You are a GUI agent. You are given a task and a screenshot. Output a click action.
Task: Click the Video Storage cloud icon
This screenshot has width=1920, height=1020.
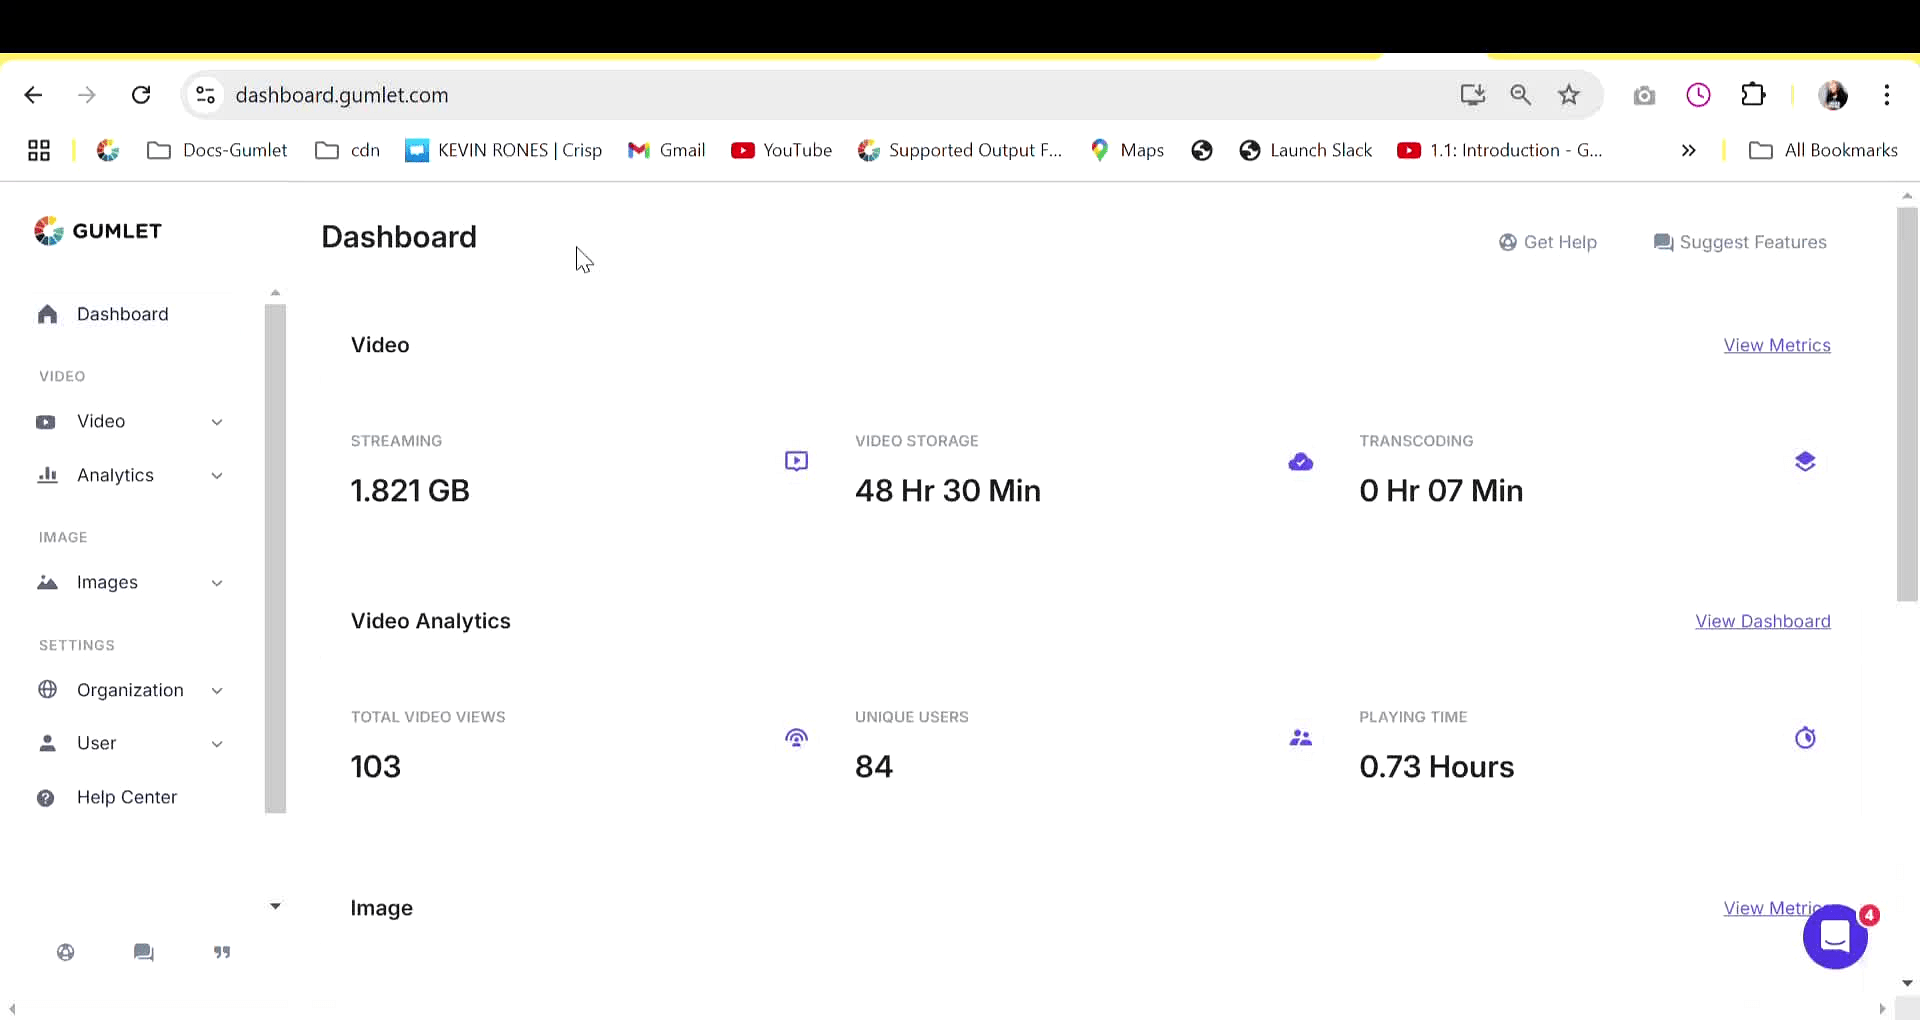tap(1300, 461)
